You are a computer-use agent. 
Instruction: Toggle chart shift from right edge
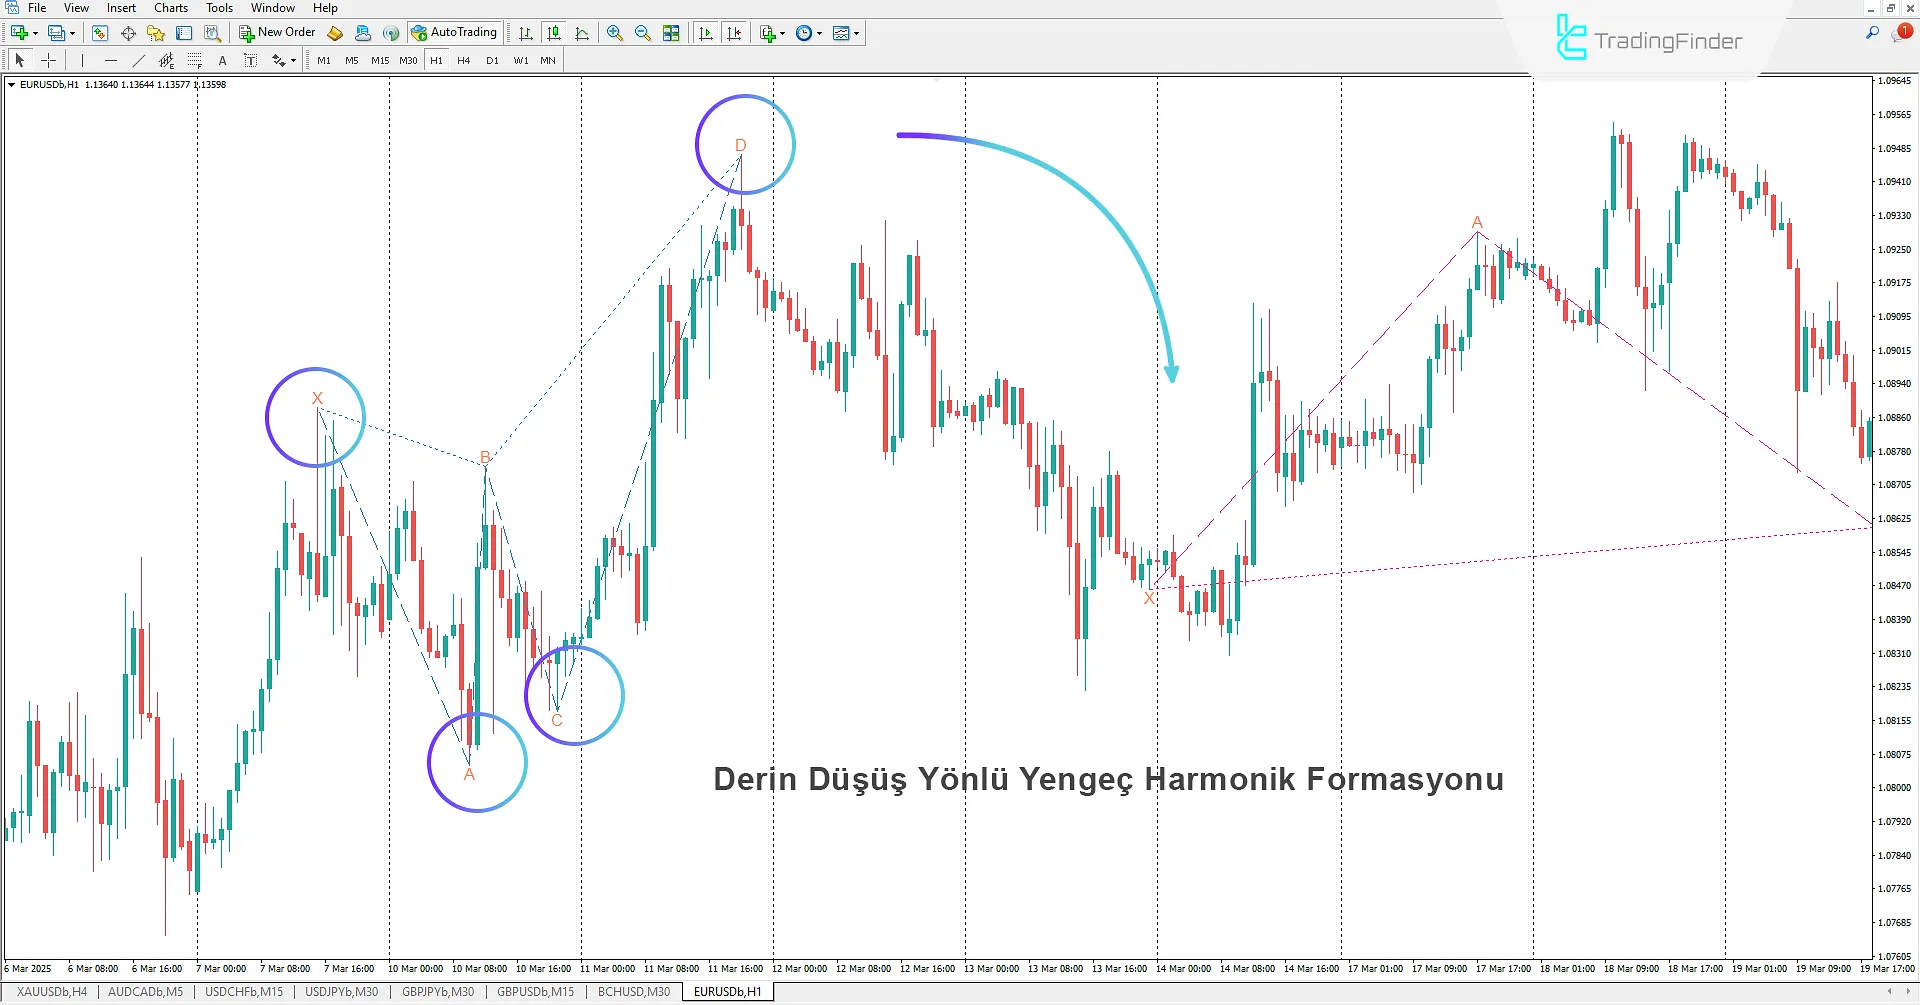click(735, 32)
